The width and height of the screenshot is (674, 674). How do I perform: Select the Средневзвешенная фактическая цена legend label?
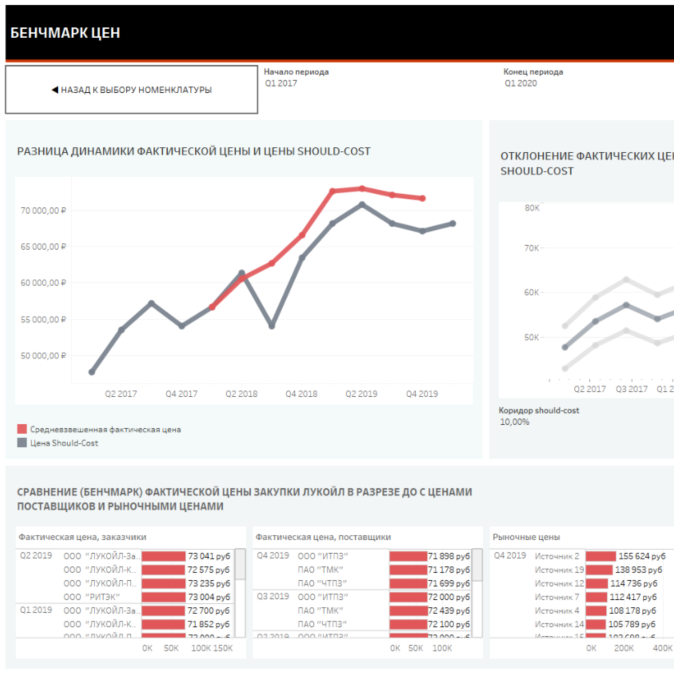(105, 429)
